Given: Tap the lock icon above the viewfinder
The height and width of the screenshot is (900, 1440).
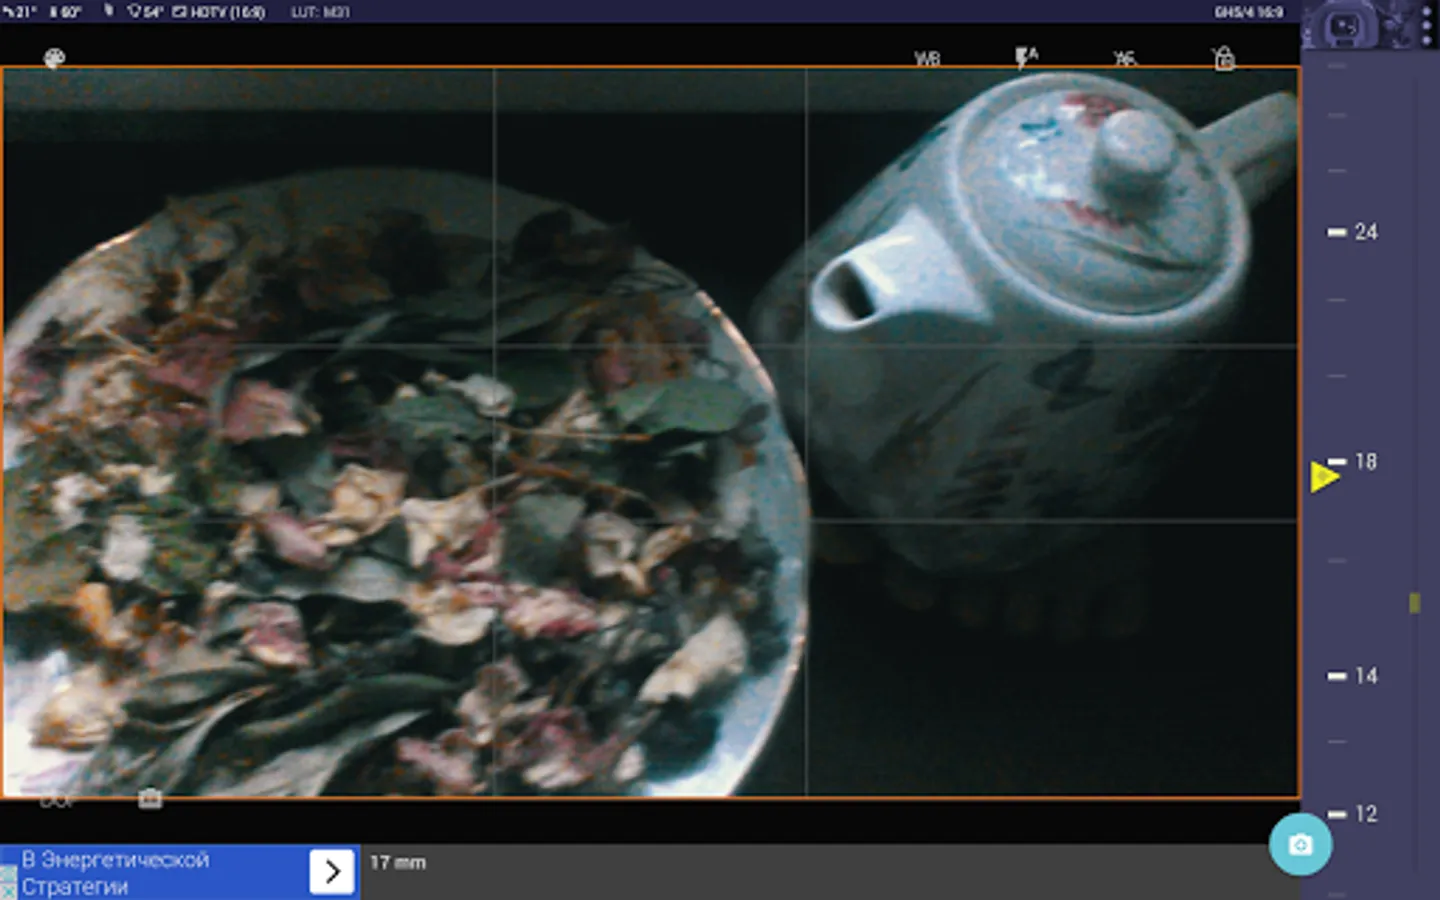Looking at the screenshot, I should point(1223,58).
